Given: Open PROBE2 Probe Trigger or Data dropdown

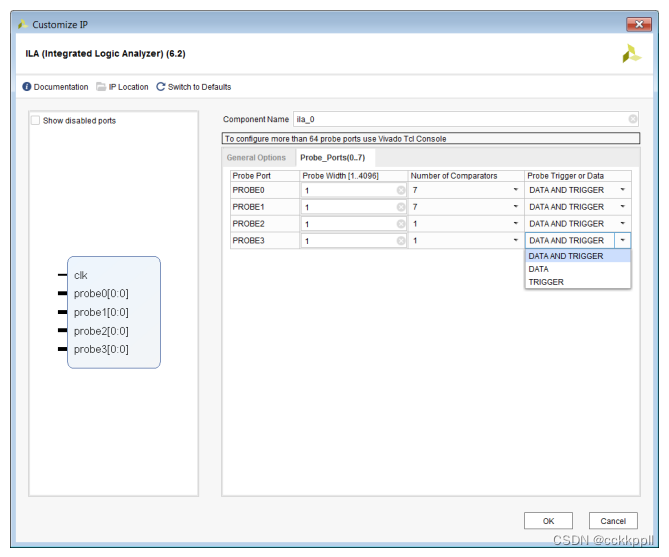Looking at the screenshot, I should pos(622,224).
